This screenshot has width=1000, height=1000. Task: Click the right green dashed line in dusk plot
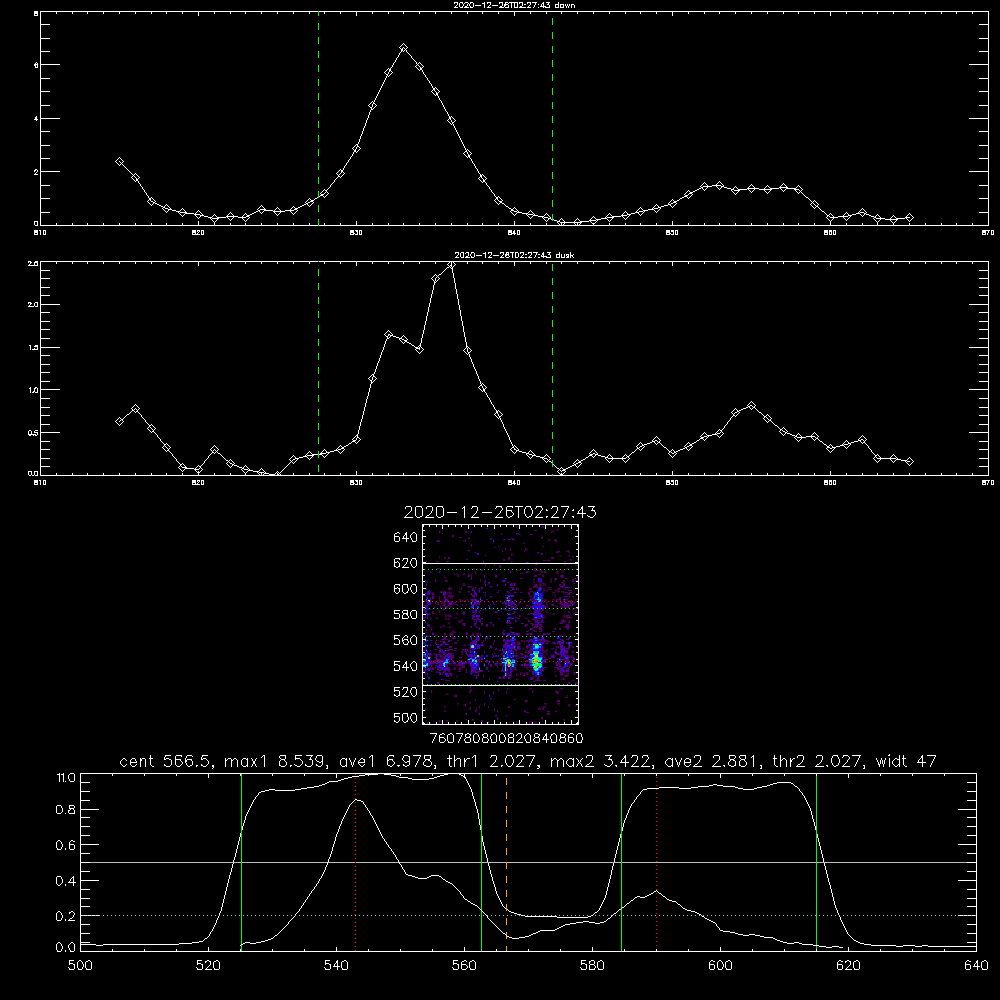click(552, 368)
